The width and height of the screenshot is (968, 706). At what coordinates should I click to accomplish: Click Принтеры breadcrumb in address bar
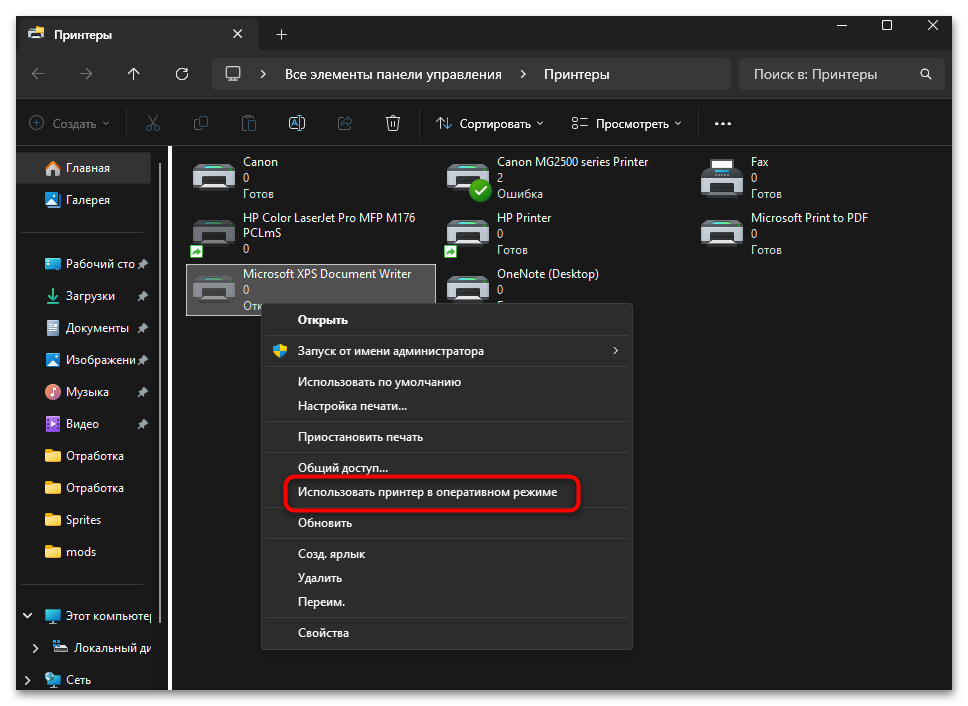(577, 74)
